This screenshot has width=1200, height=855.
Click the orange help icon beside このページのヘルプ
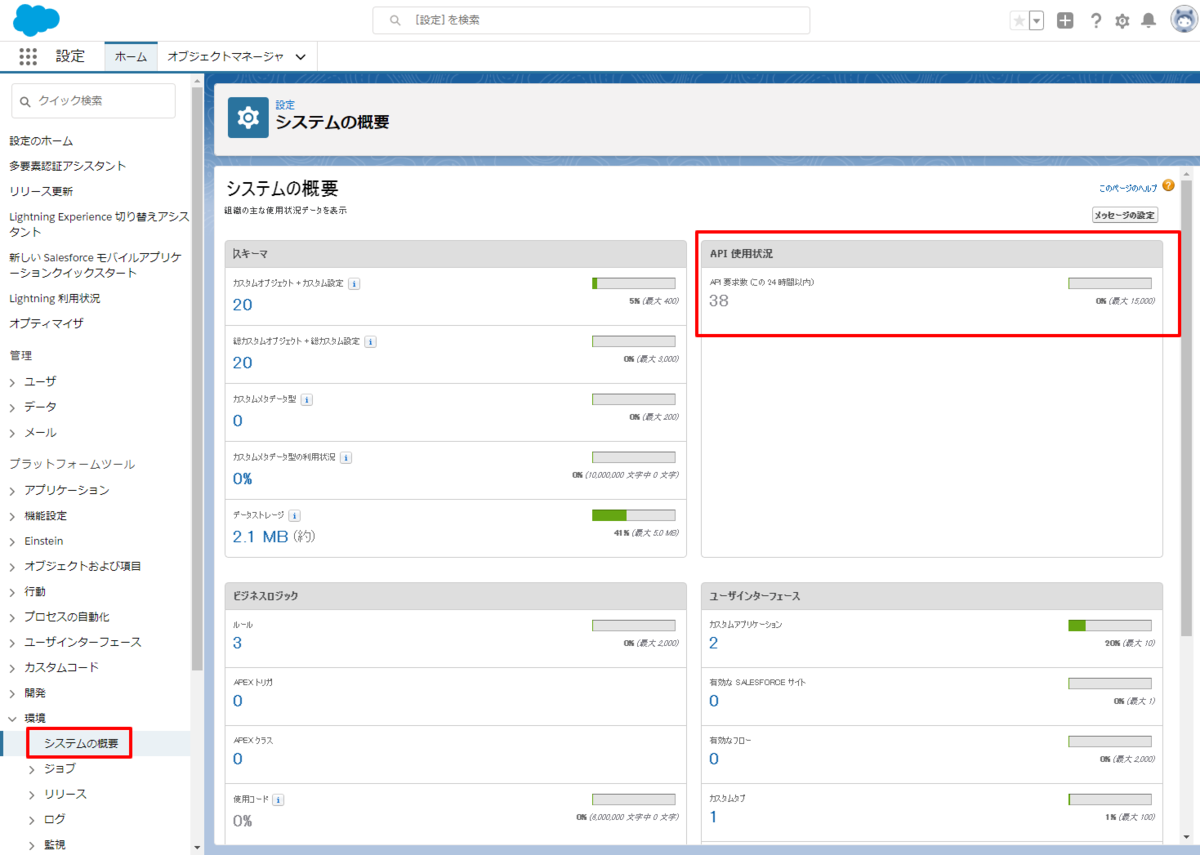point(1167,187)
